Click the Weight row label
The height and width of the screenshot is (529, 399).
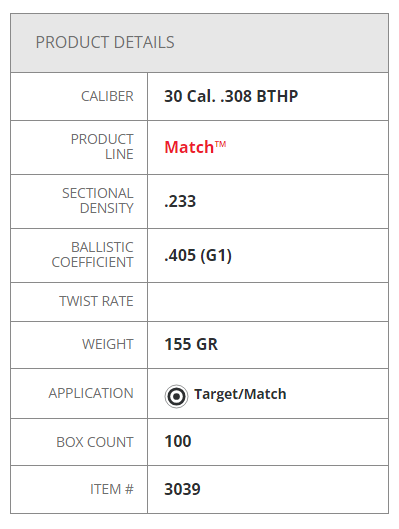point(108,344)
